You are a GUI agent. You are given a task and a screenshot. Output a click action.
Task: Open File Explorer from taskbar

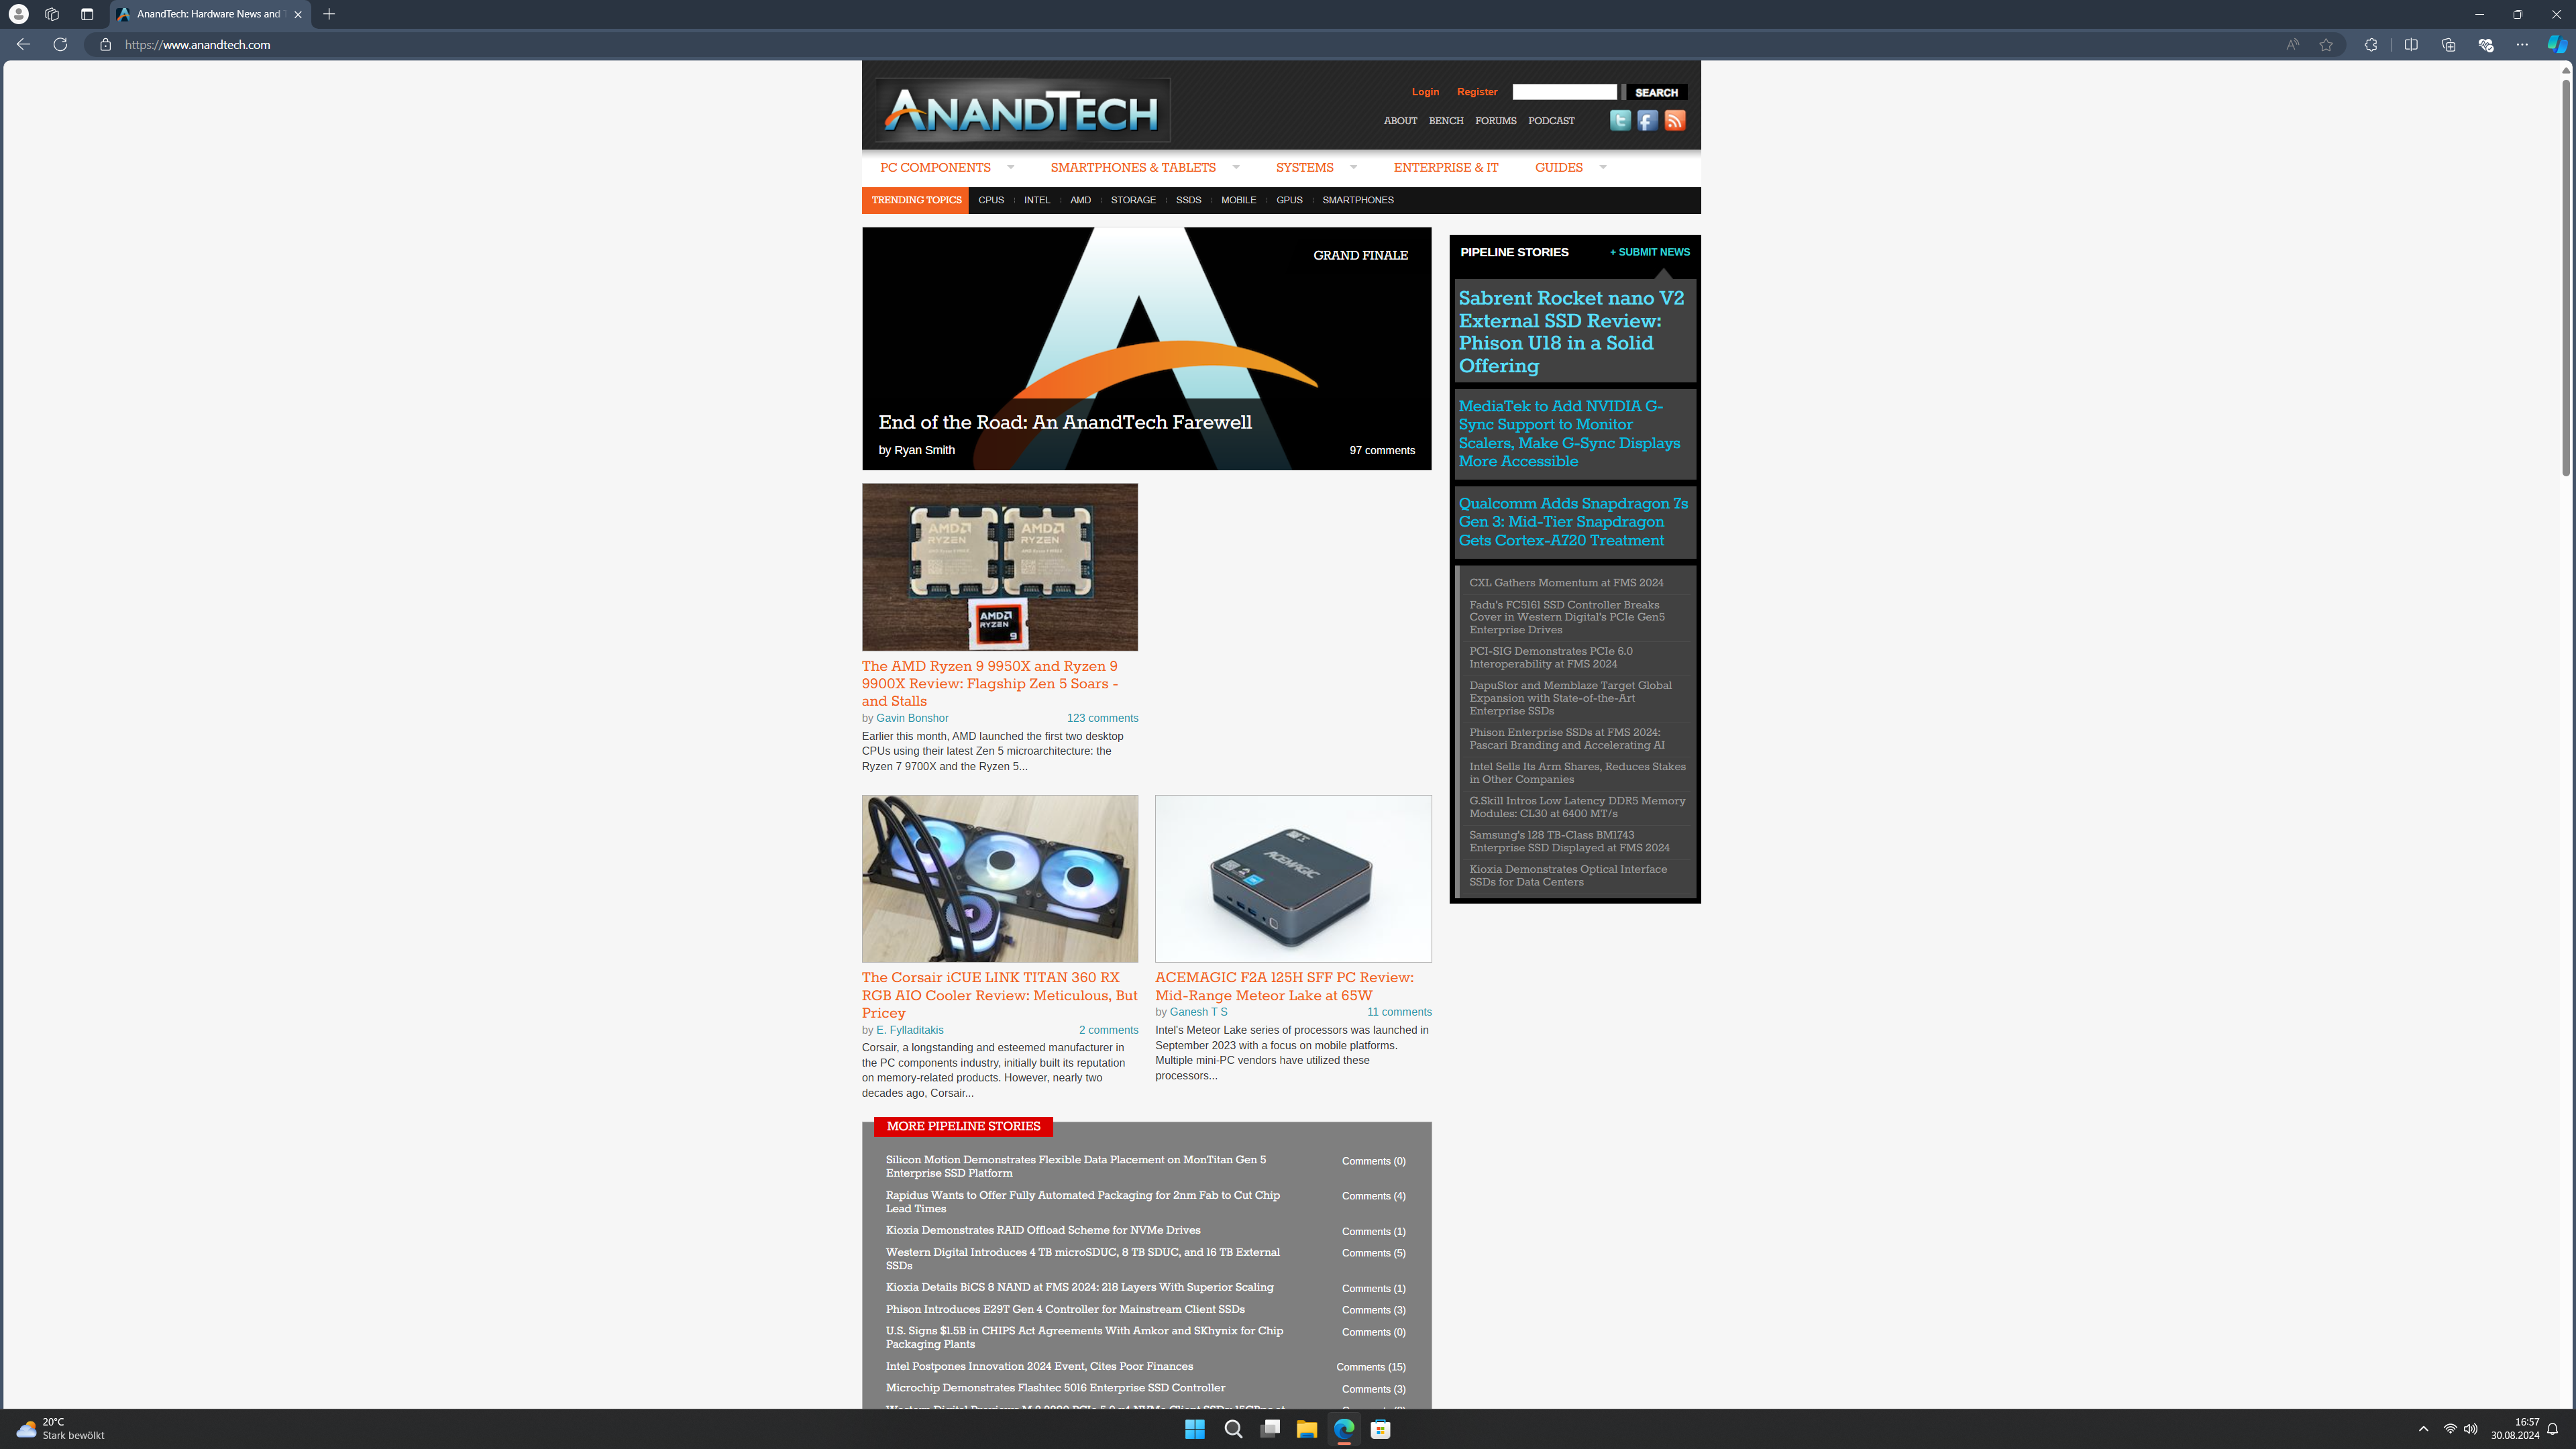coord(1306,1429)
